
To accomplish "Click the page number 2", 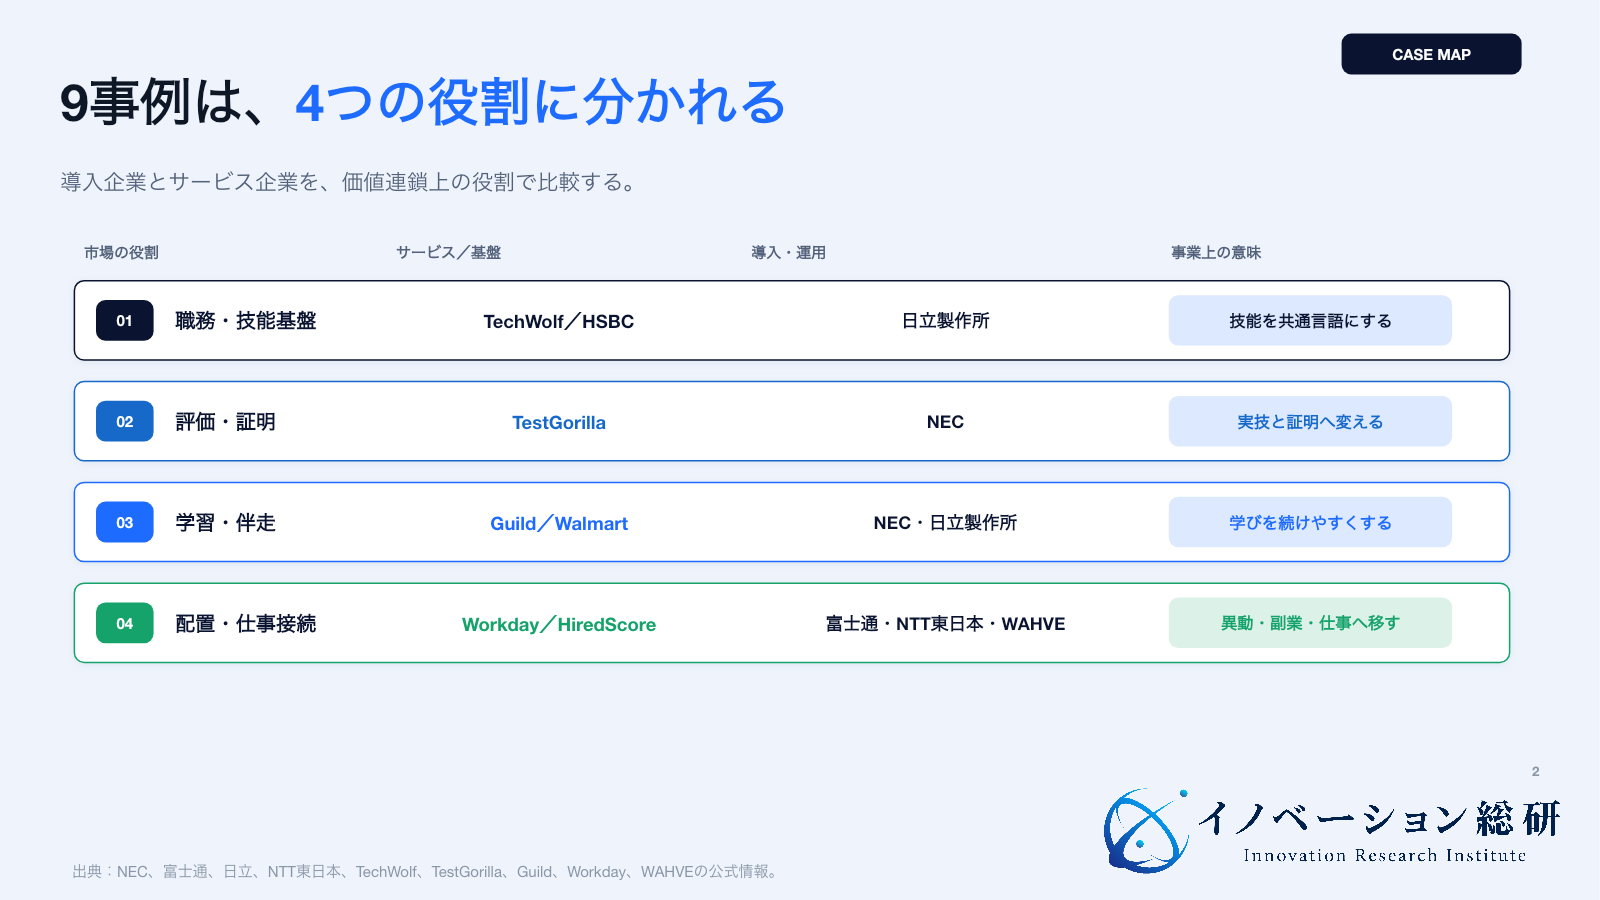I will click(1535, 771).
